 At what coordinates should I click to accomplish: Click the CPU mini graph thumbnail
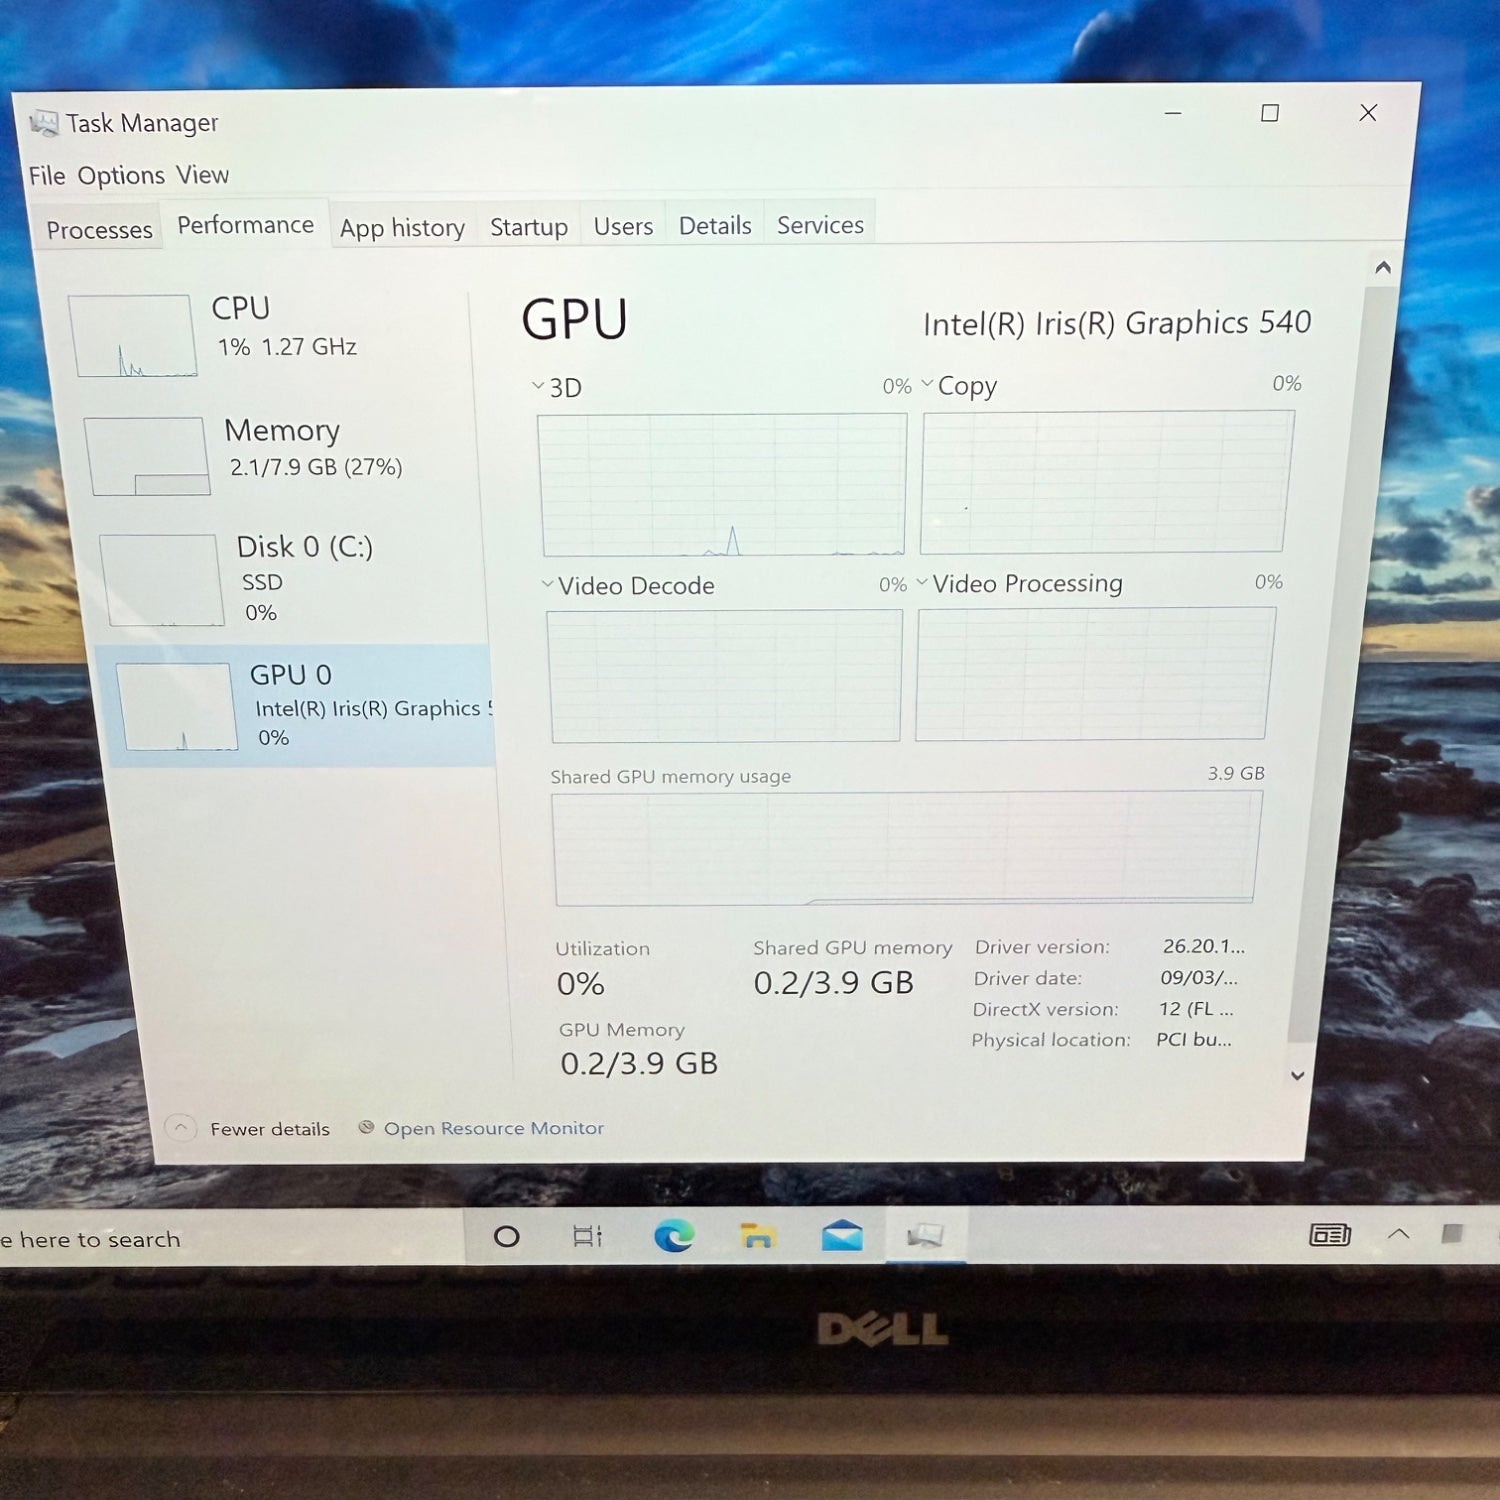(x=132, y=336)
